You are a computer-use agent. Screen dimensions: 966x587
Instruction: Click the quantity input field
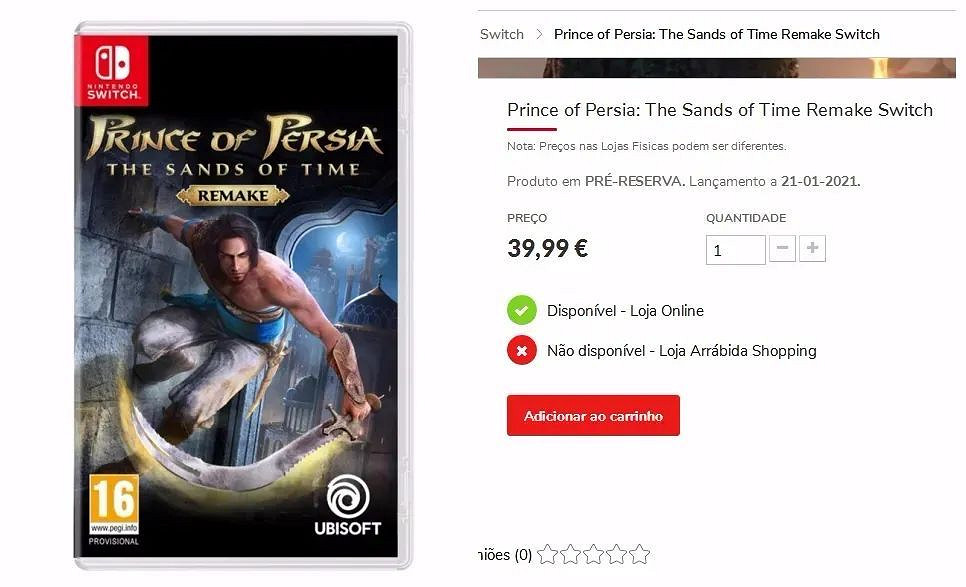(x=735, y=250)
